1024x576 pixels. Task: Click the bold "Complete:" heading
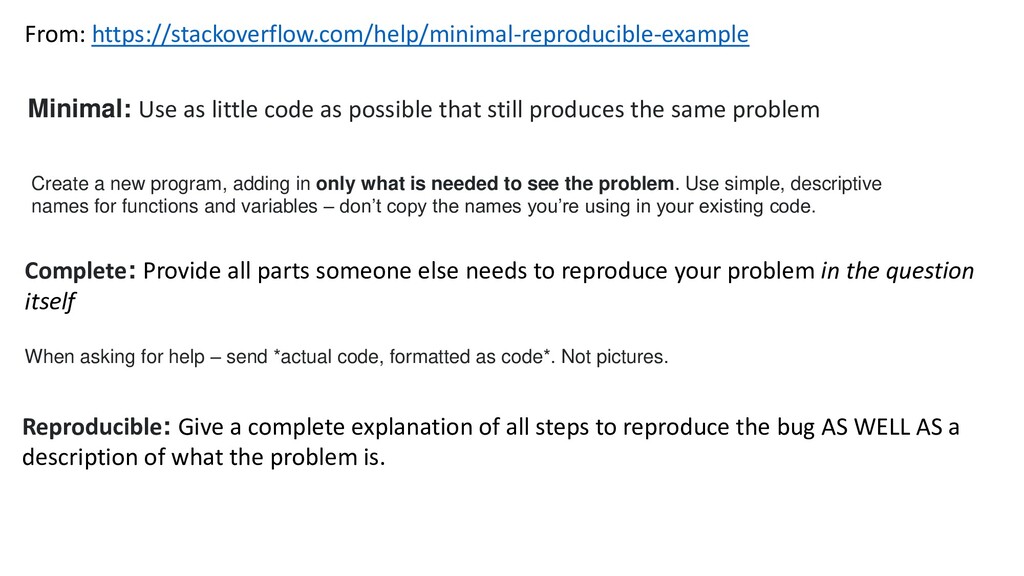click(80, 270)
